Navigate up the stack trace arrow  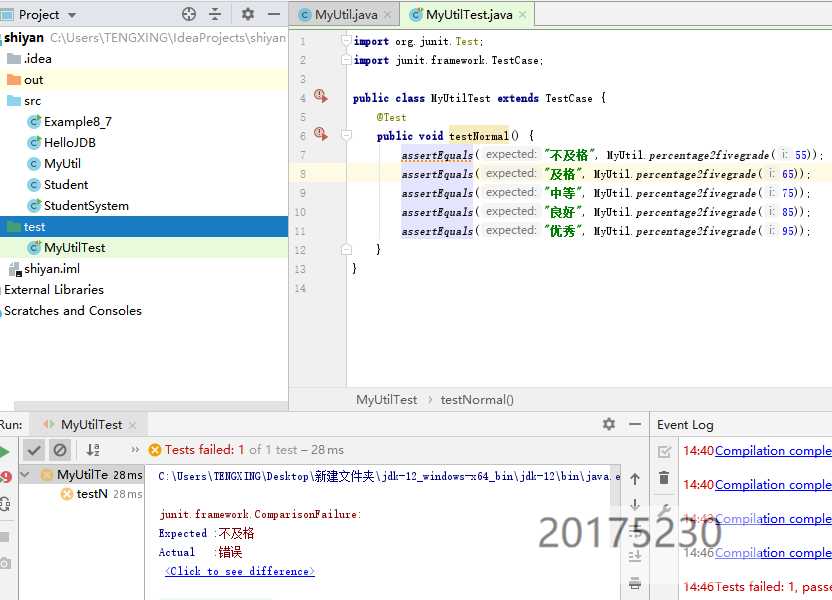(635, 479)
